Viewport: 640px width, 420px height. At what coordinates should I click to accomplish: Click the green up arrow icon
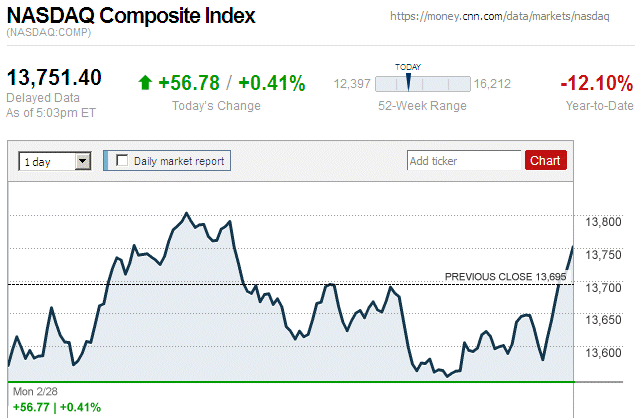(145, 83)
